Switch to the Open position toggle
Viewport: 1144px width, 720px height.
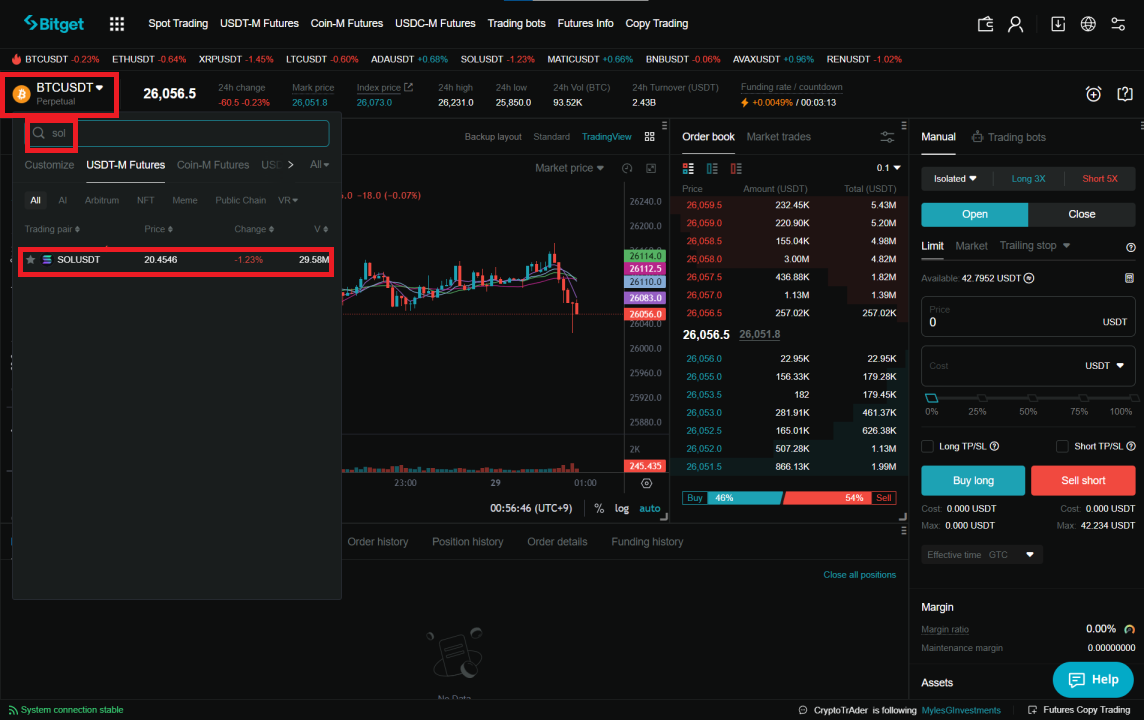pos(974,214)
